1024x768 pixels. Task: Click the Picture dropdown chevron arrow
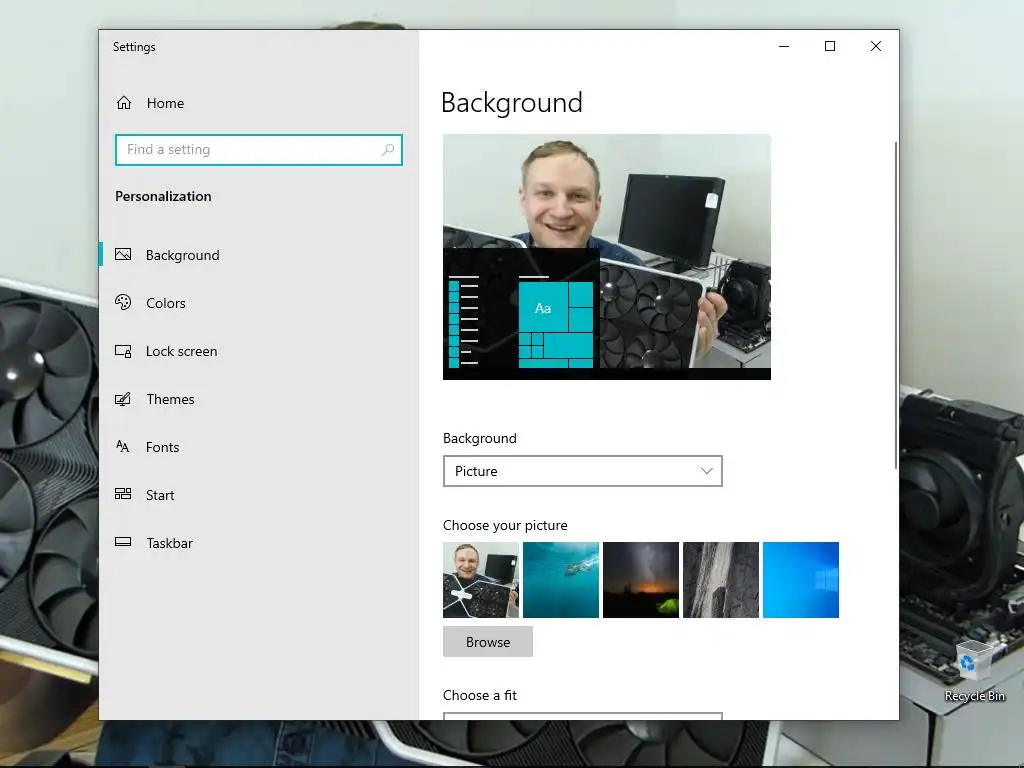click(706, 471)
